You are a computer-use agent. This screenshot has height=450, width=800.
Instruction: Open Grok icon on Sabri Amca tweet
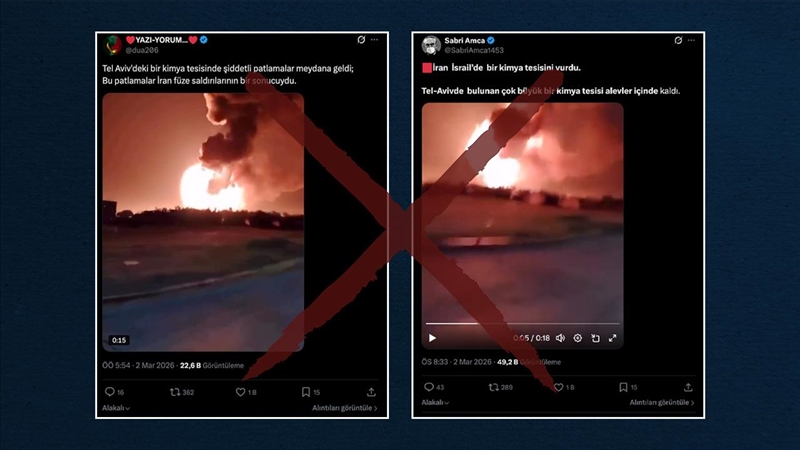(678, 41)
